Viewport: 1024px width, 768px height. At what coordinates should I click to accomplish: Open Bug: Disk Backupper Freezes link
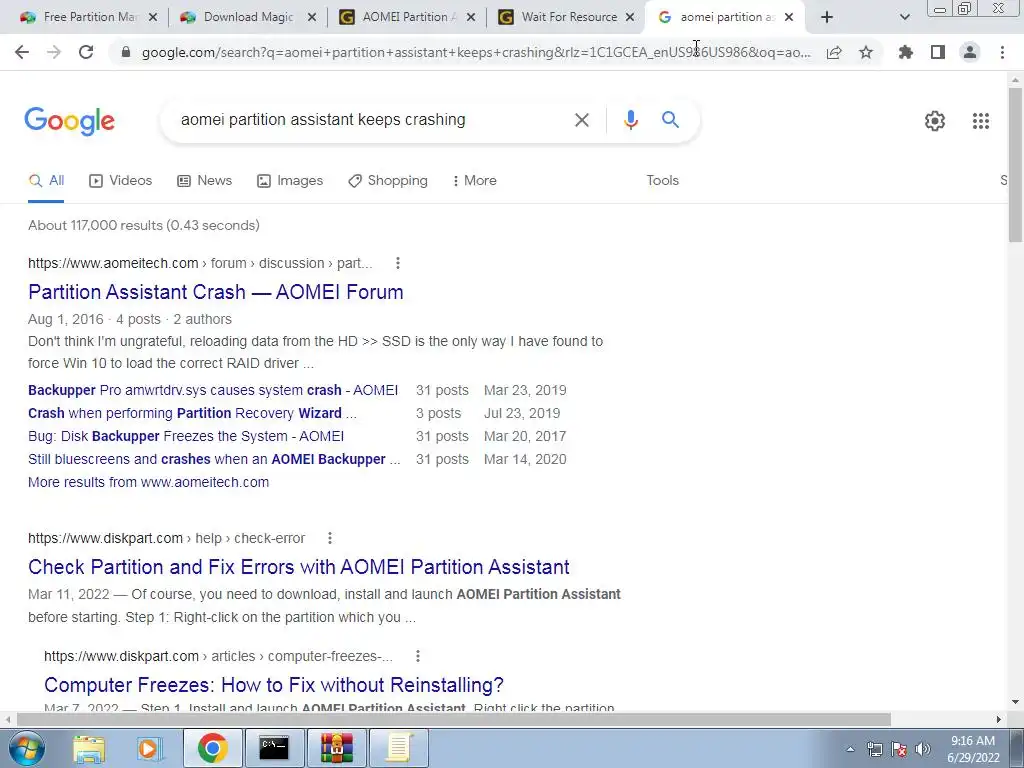point(186,436)
